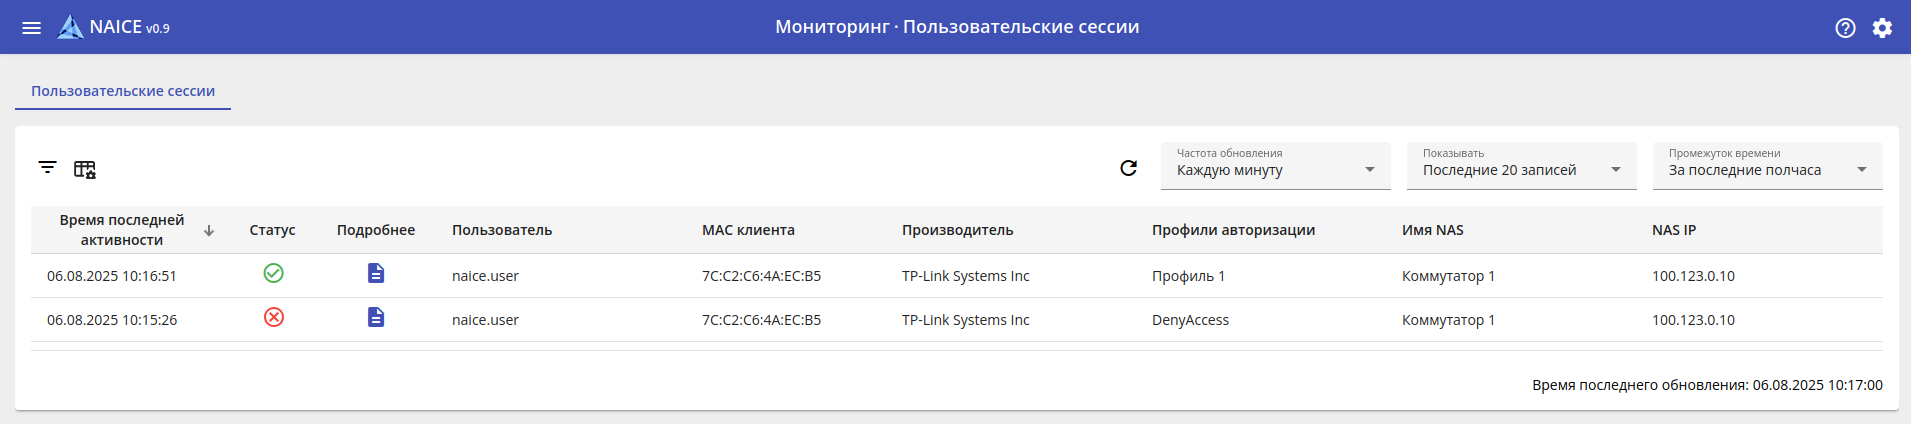Click the green success status icon

pos(273,273)
